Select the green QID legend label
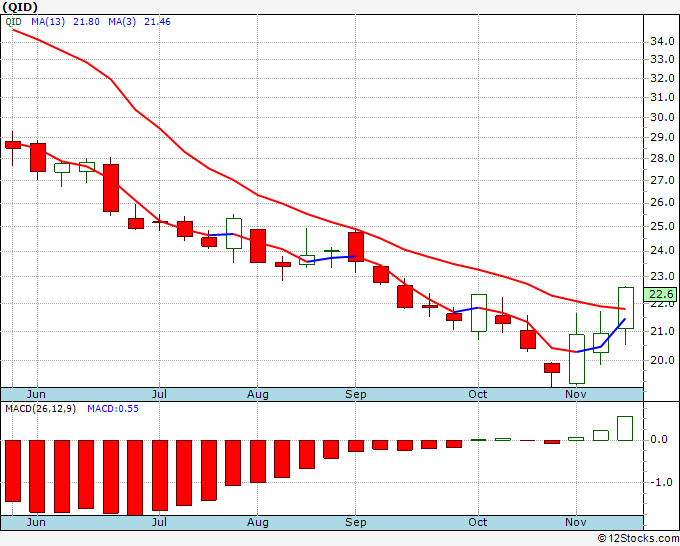 (13, 22)
